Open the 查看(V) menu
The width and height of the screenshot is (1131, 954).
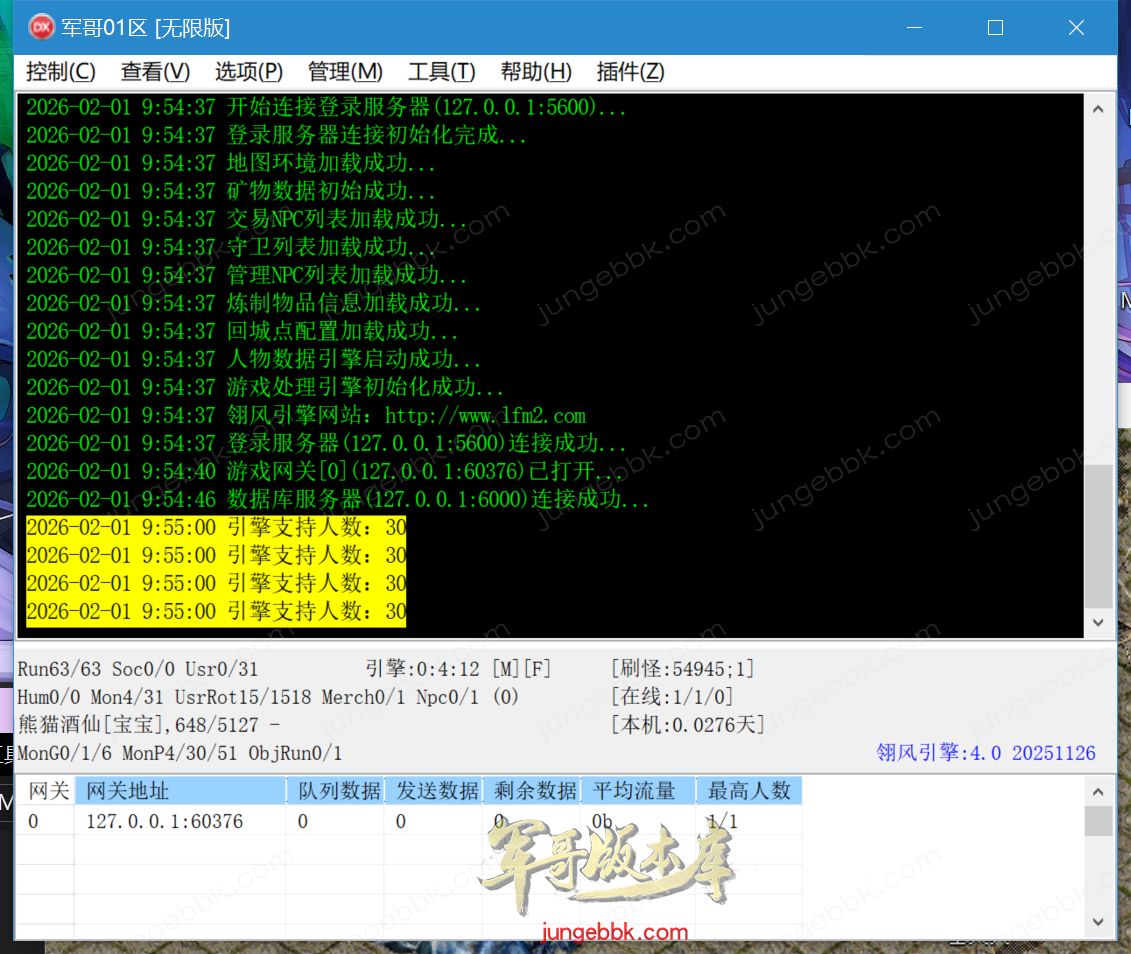tap(155, 72)
